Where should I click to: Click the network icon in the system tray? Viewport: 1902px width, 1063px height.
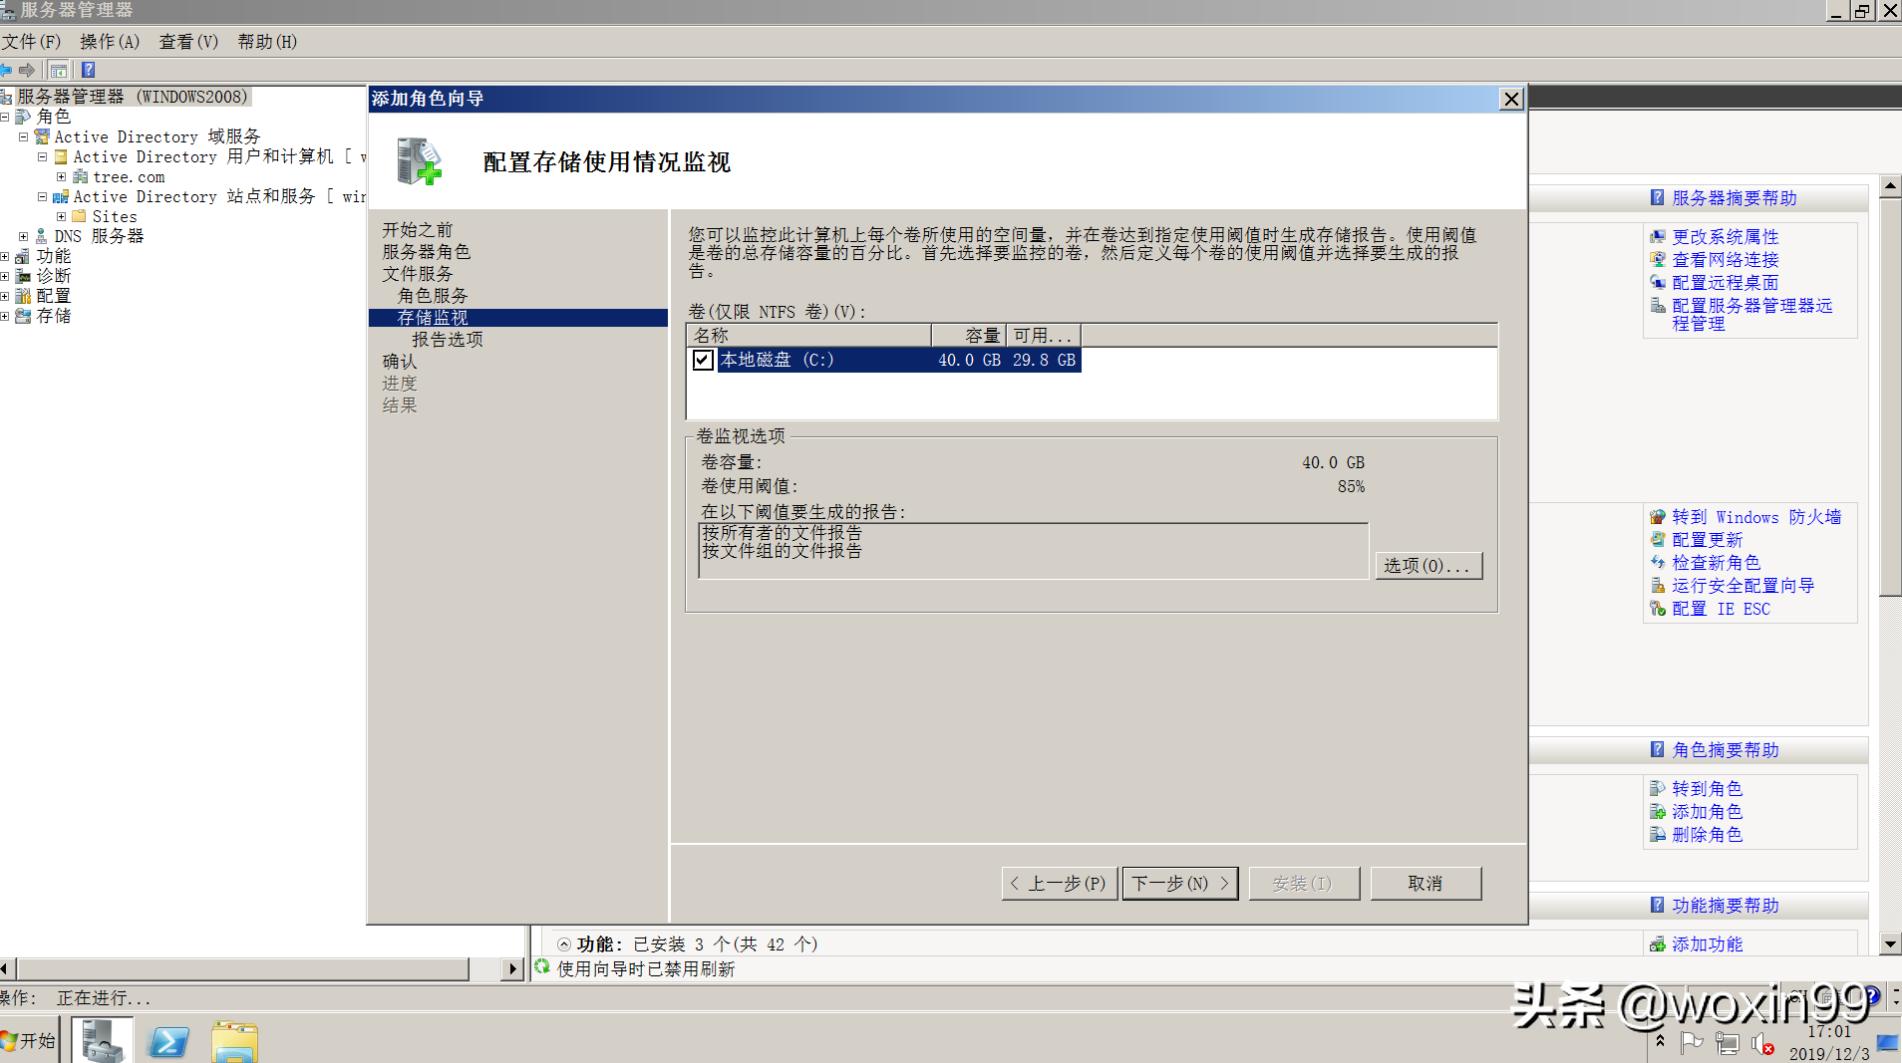tap(1728, 1044)
